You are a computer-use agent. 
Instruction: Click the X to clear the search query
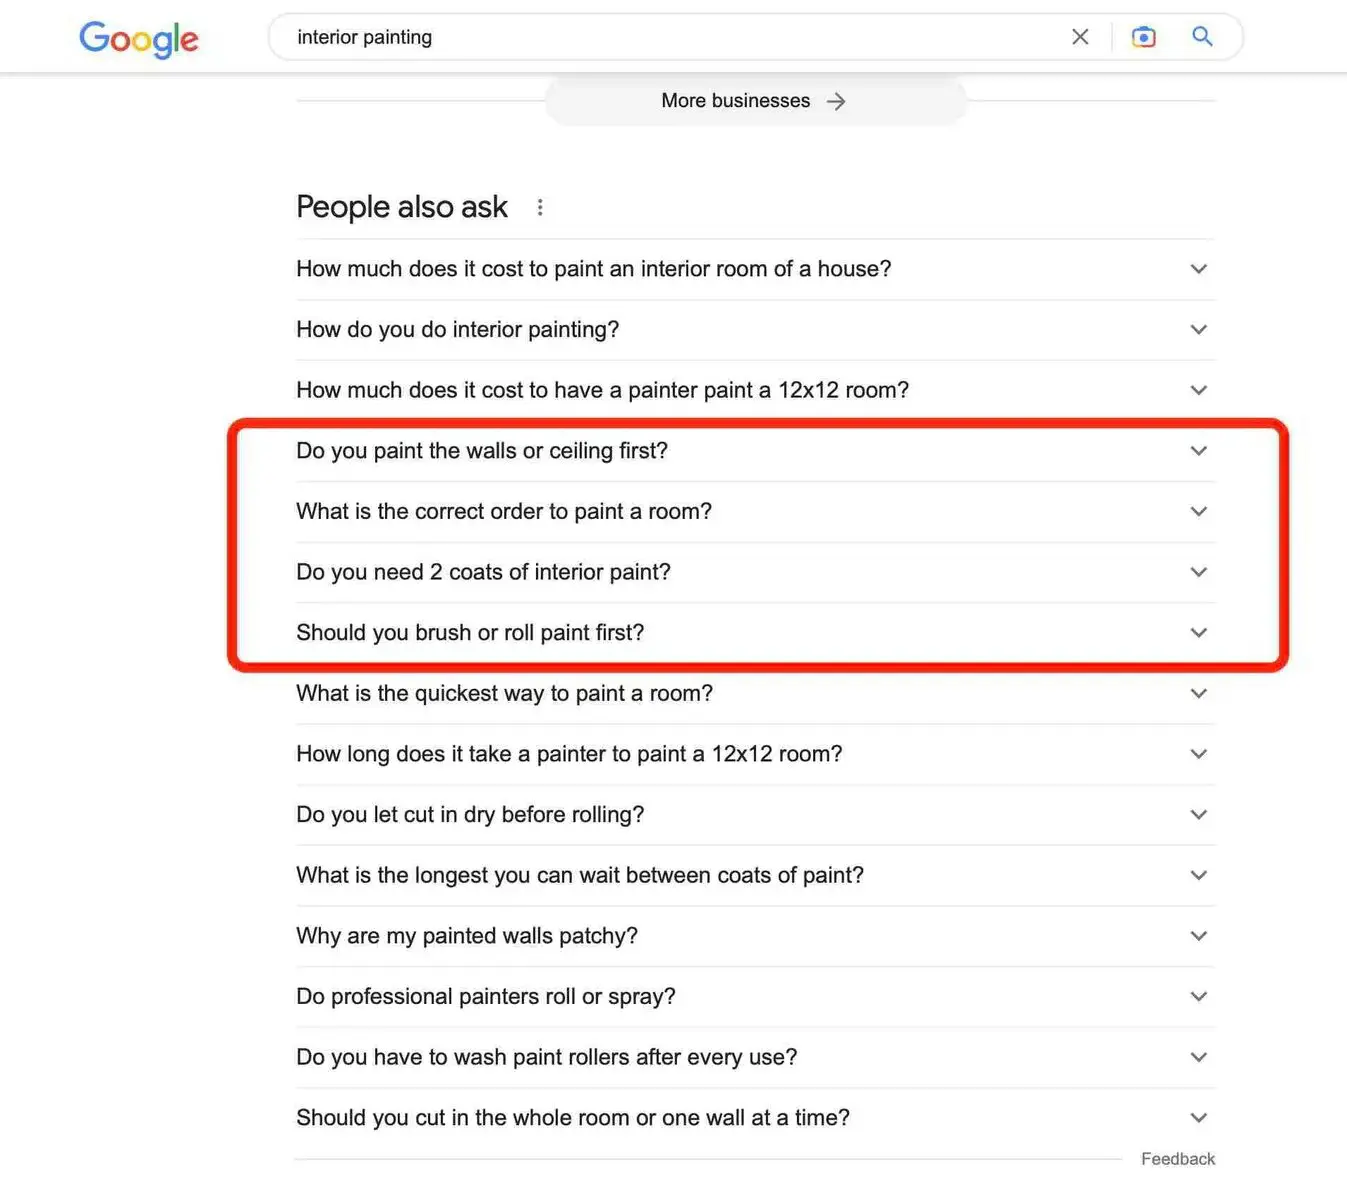point(1080,36)
